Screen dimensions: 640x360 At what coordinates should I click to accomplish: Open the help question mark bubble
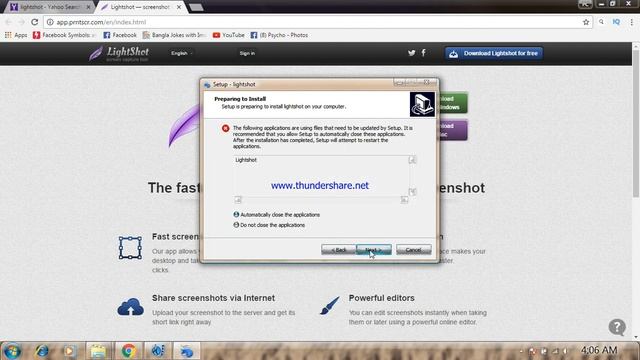point(617,327)
